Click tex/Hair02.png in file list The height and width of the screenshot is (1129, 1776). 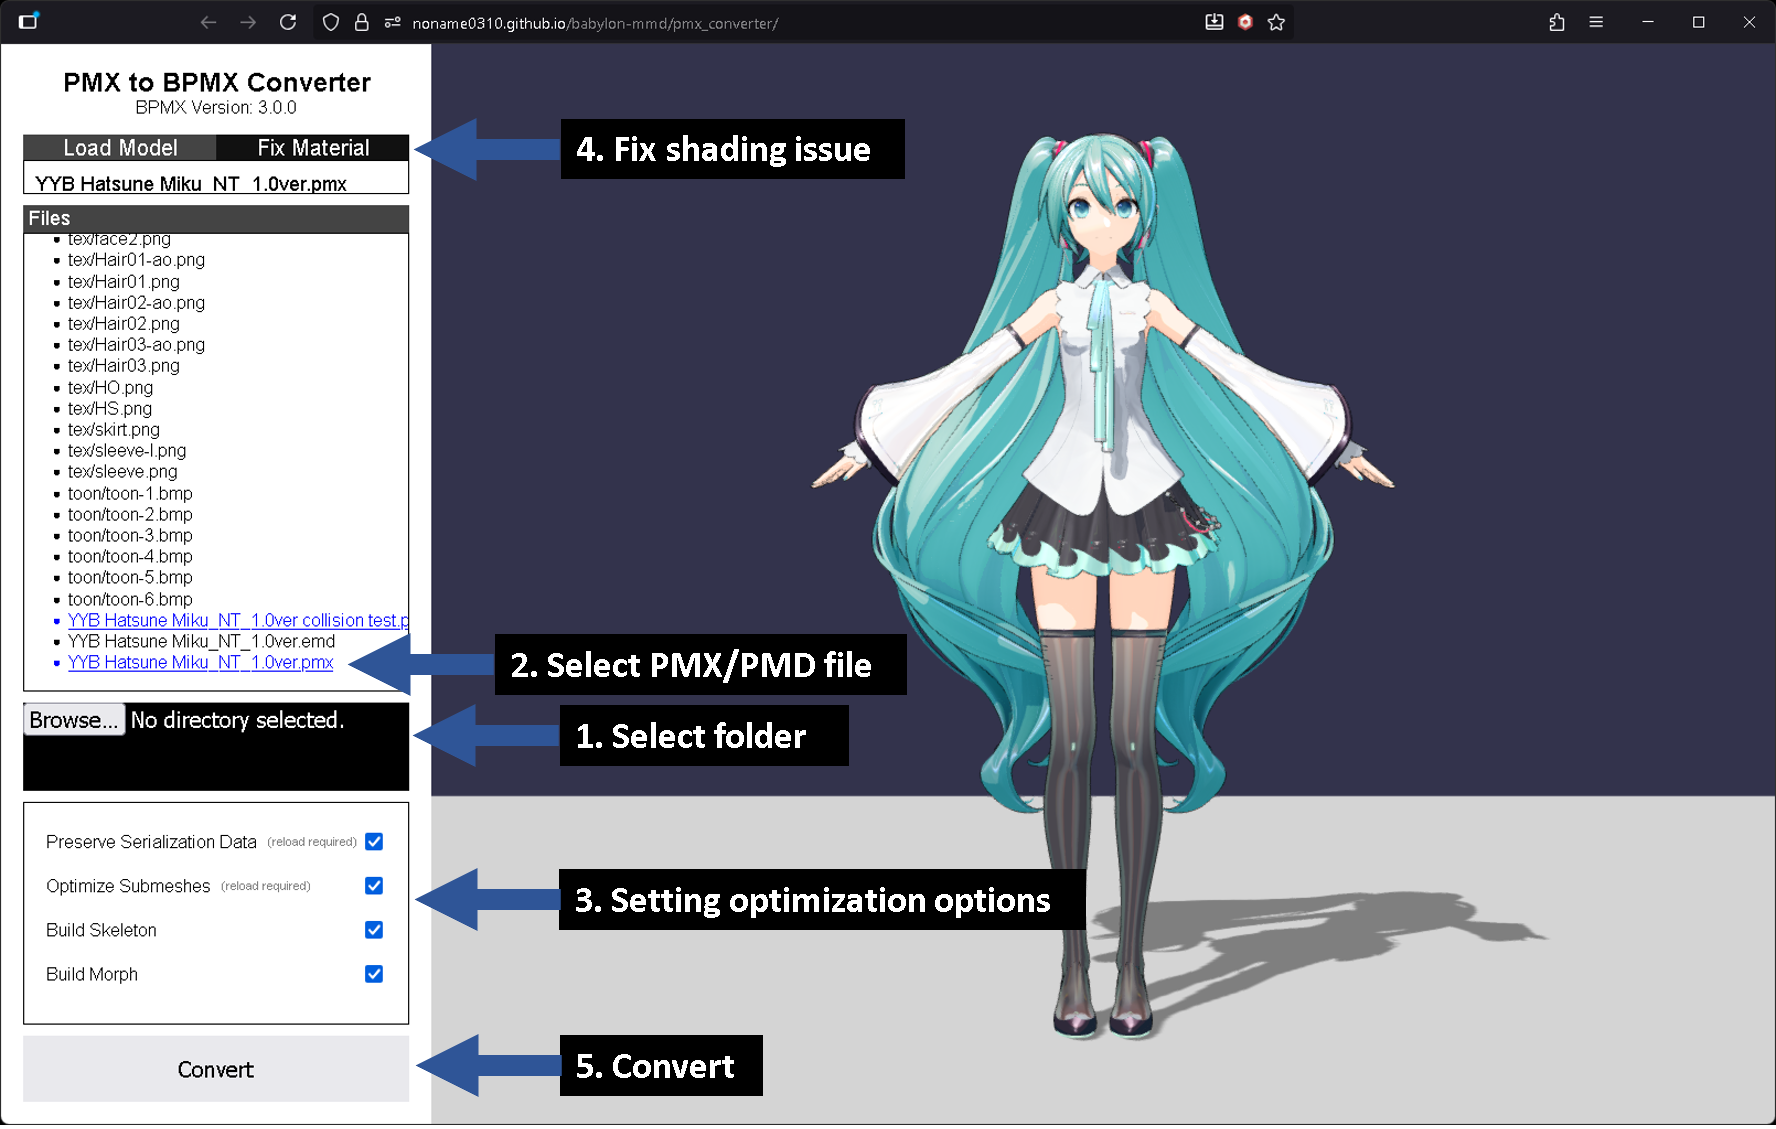point(124,324)
